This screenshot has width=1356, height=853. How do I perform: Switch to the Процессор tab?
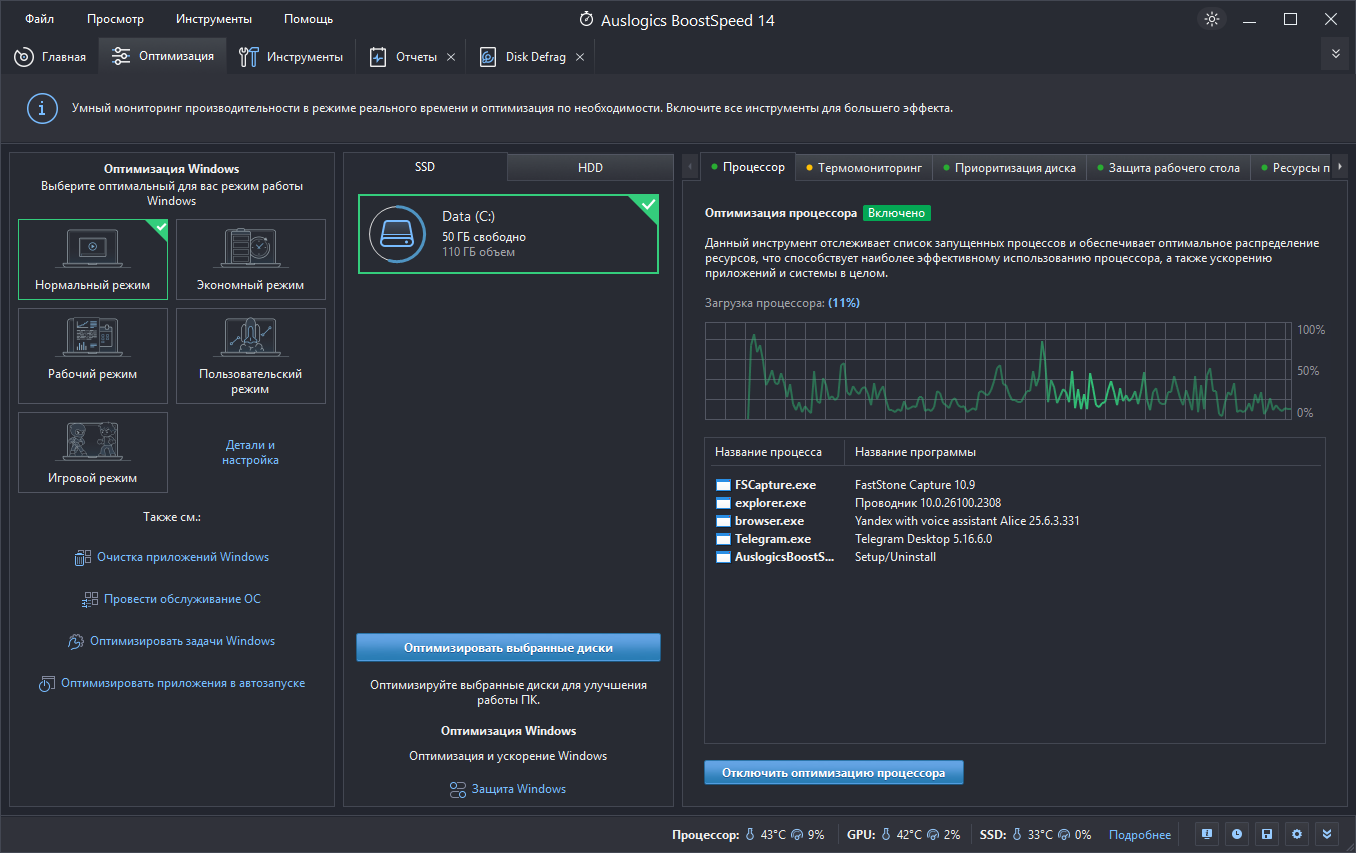tap(749, 167)
